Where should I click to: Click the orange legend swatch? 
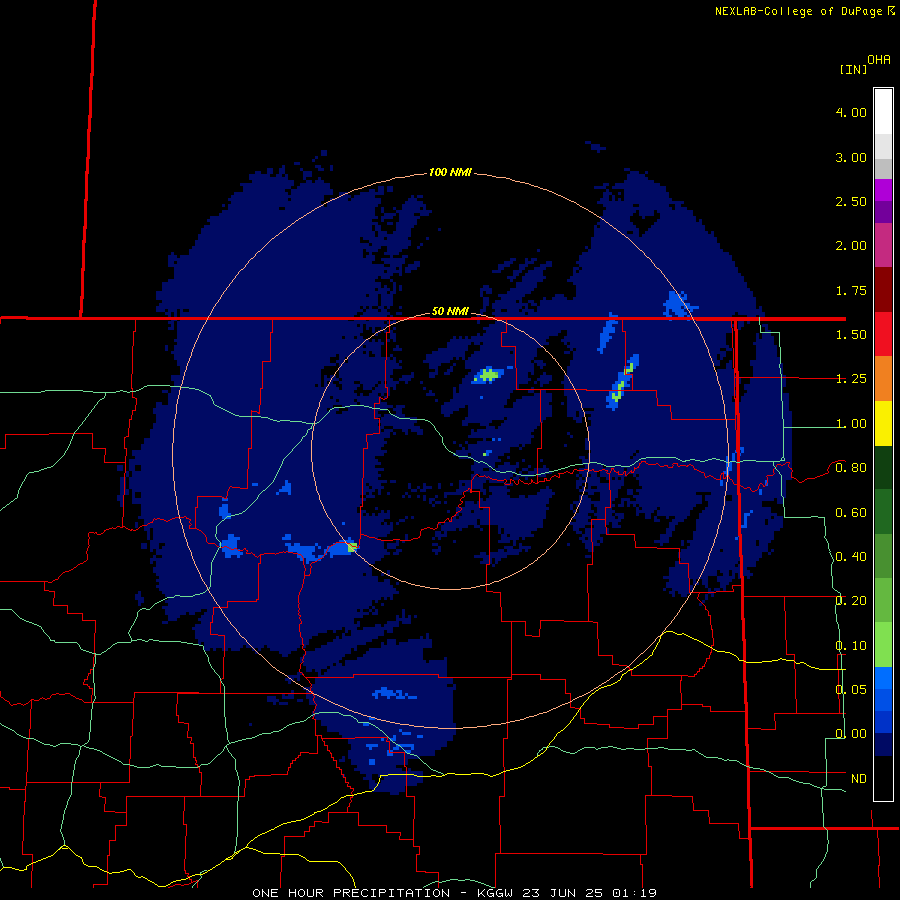(883, 379)
